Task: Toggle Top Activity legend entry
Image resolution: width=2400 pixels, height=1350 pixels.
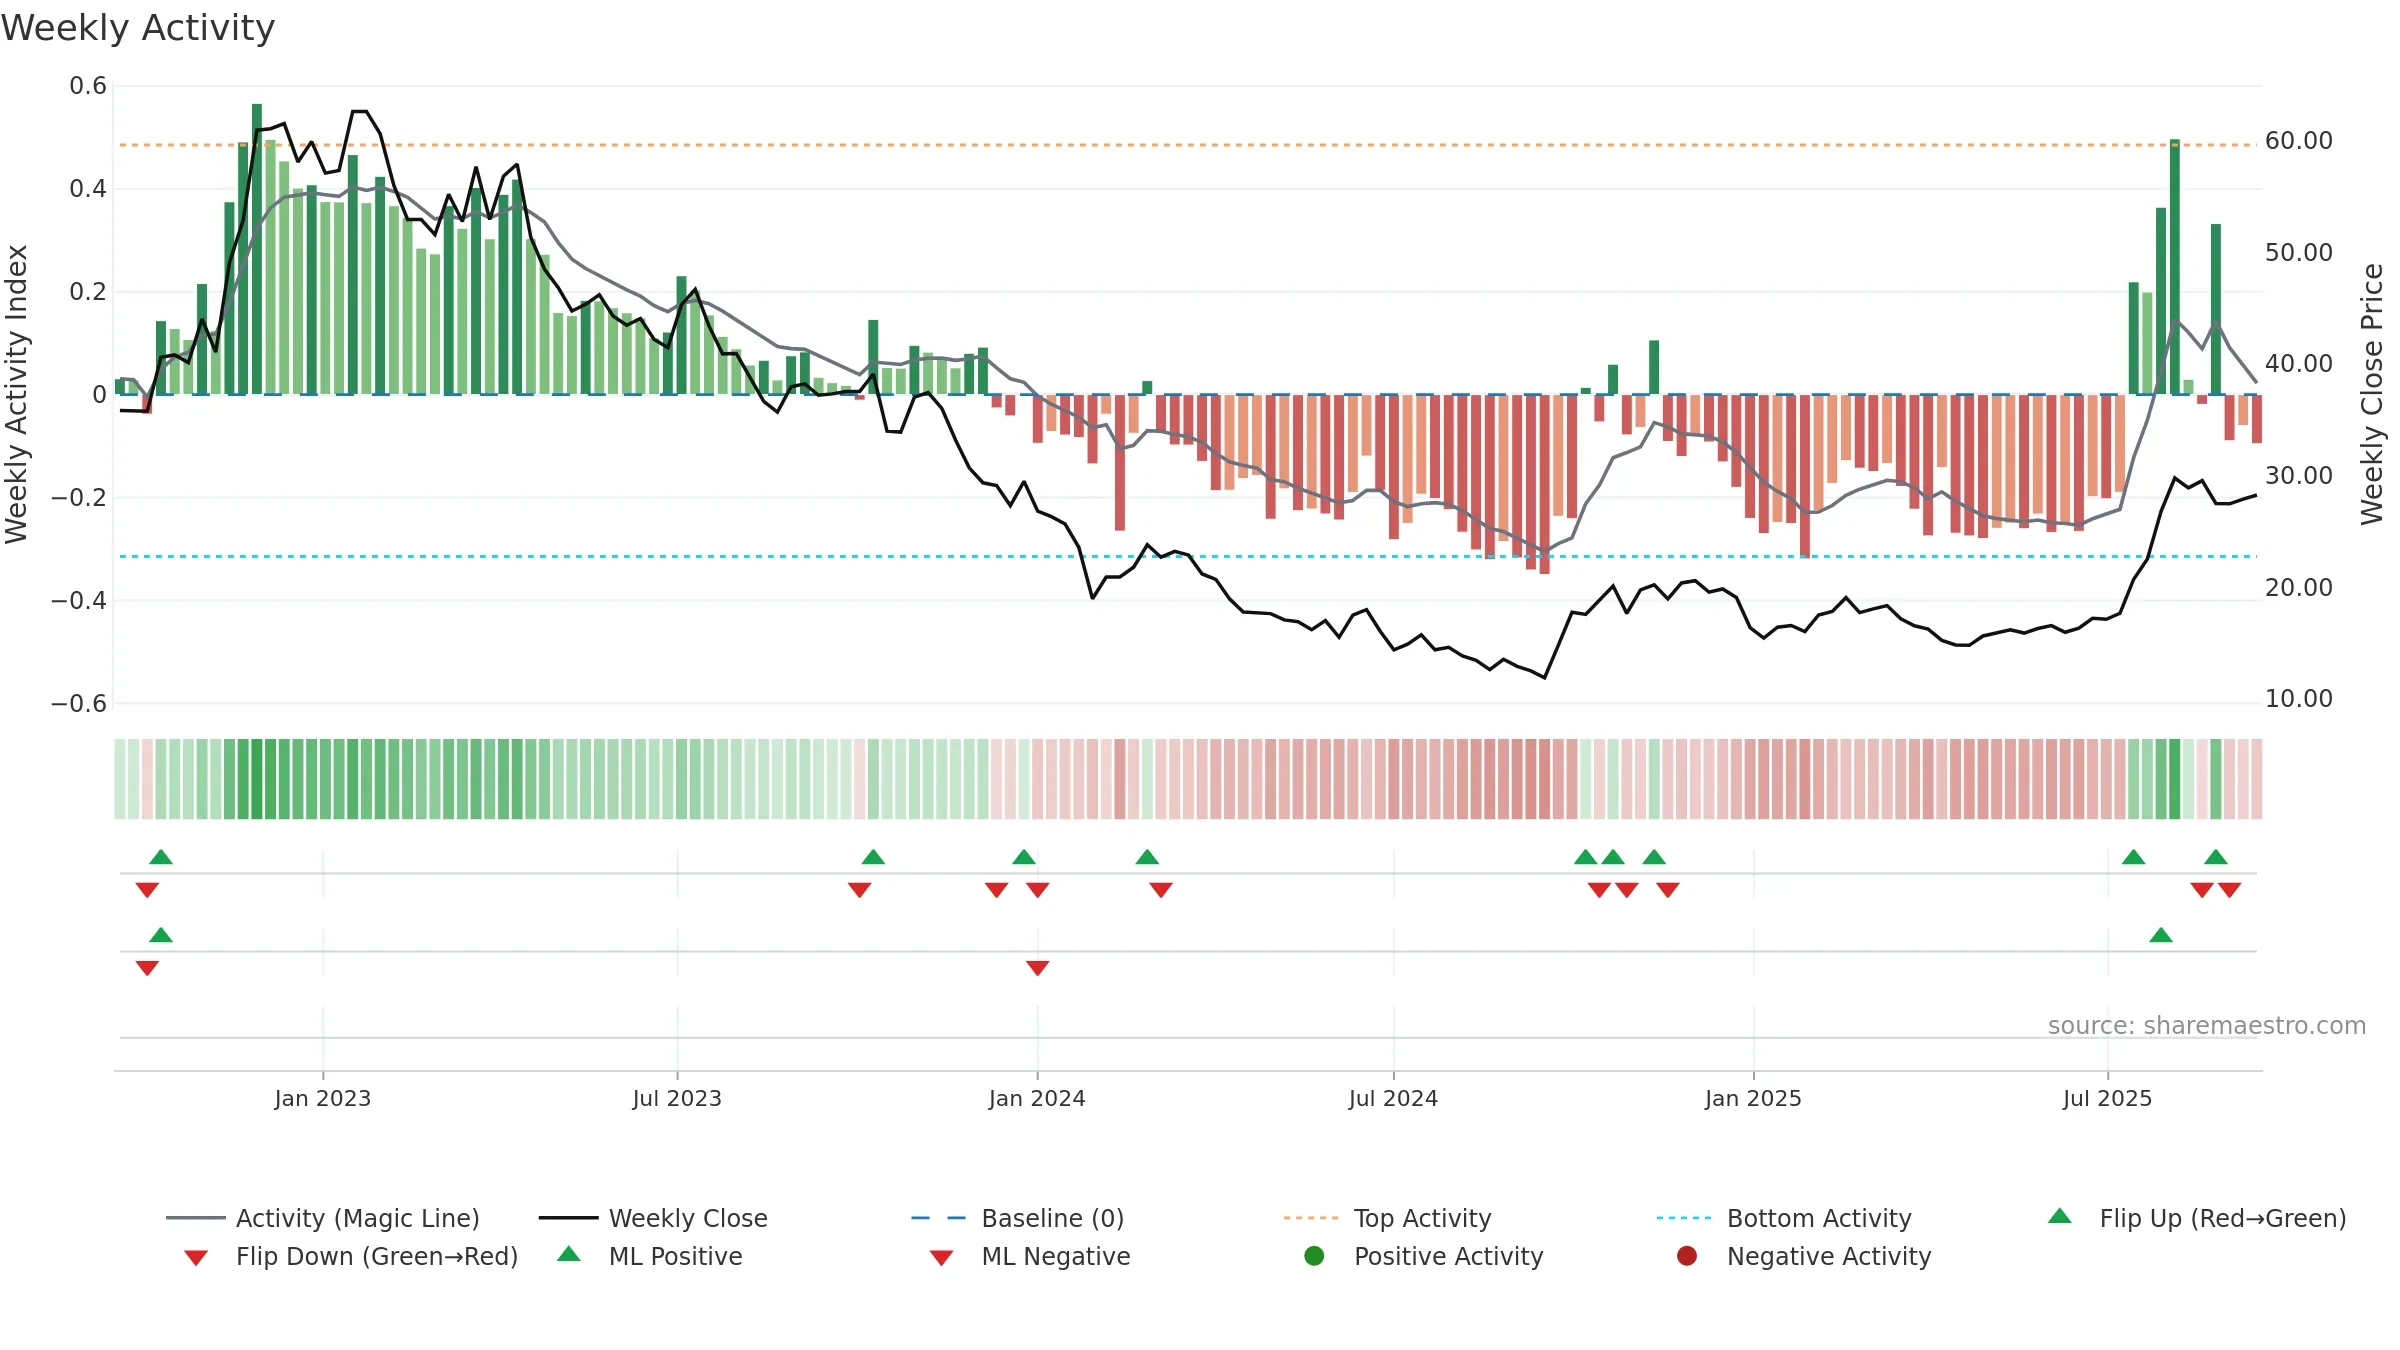Action: pos(1387,1218)
